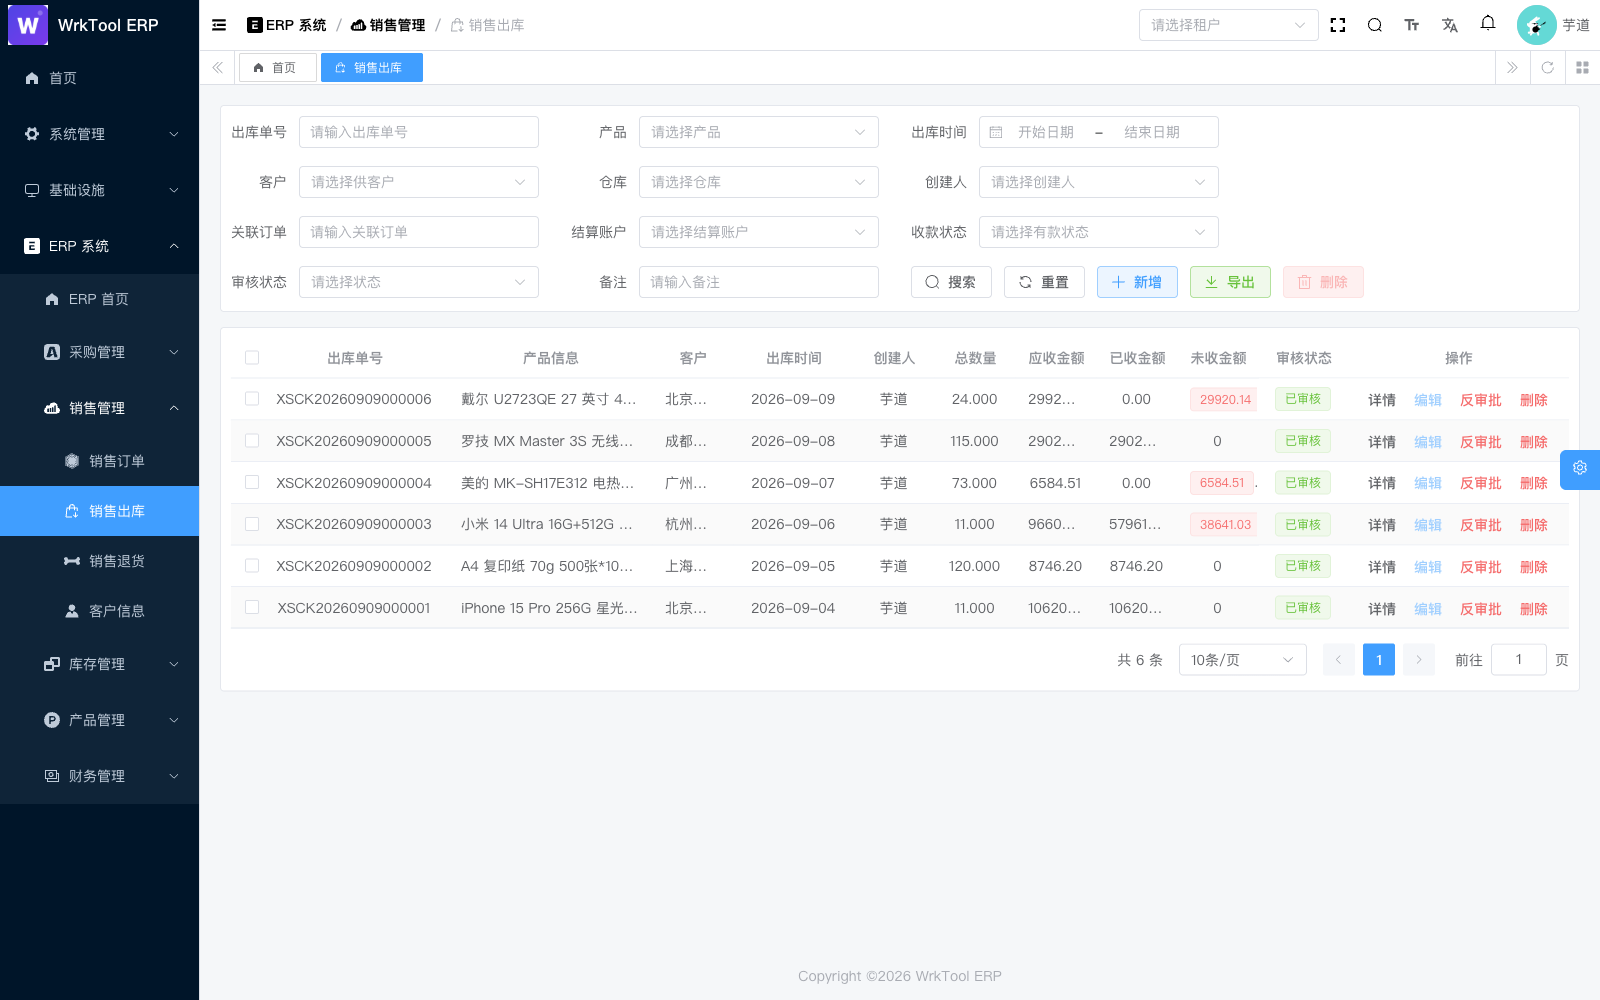The image size is (1600, 1000).
Task: Check row XSCK20260909000001 checkbox
Action: click(x=252, y=608)
